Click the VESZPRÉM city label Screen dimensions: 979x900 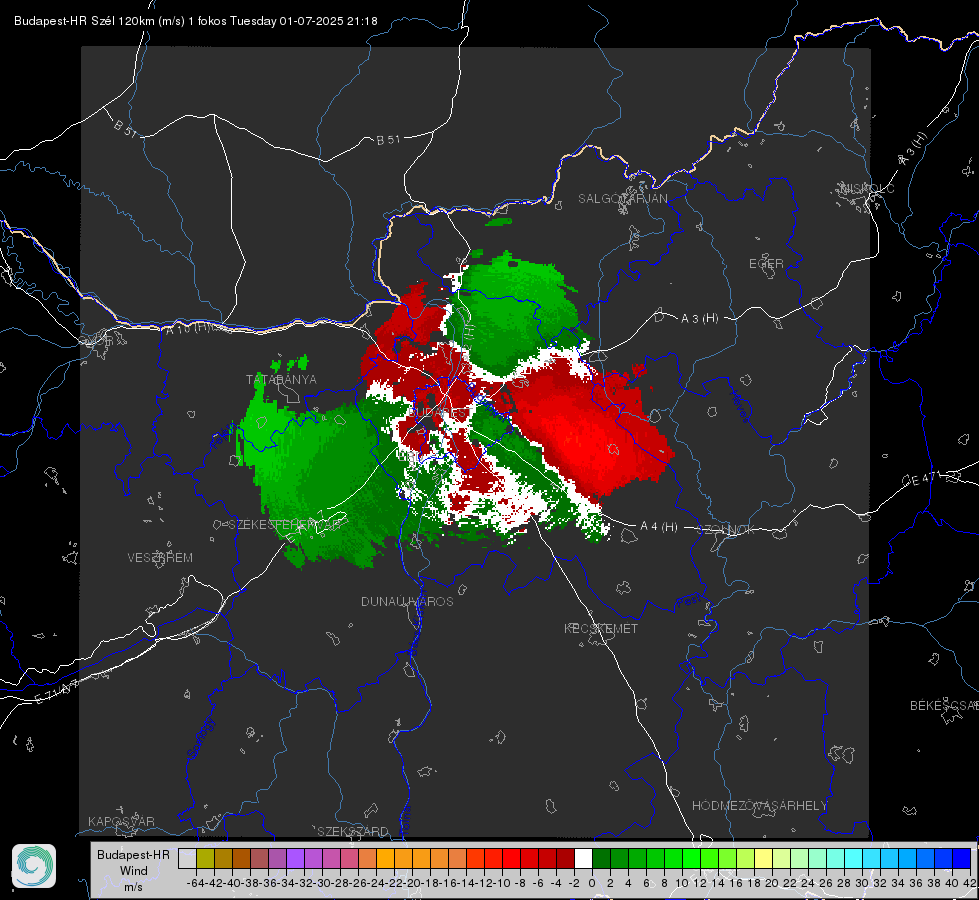[x=160, y=557]
